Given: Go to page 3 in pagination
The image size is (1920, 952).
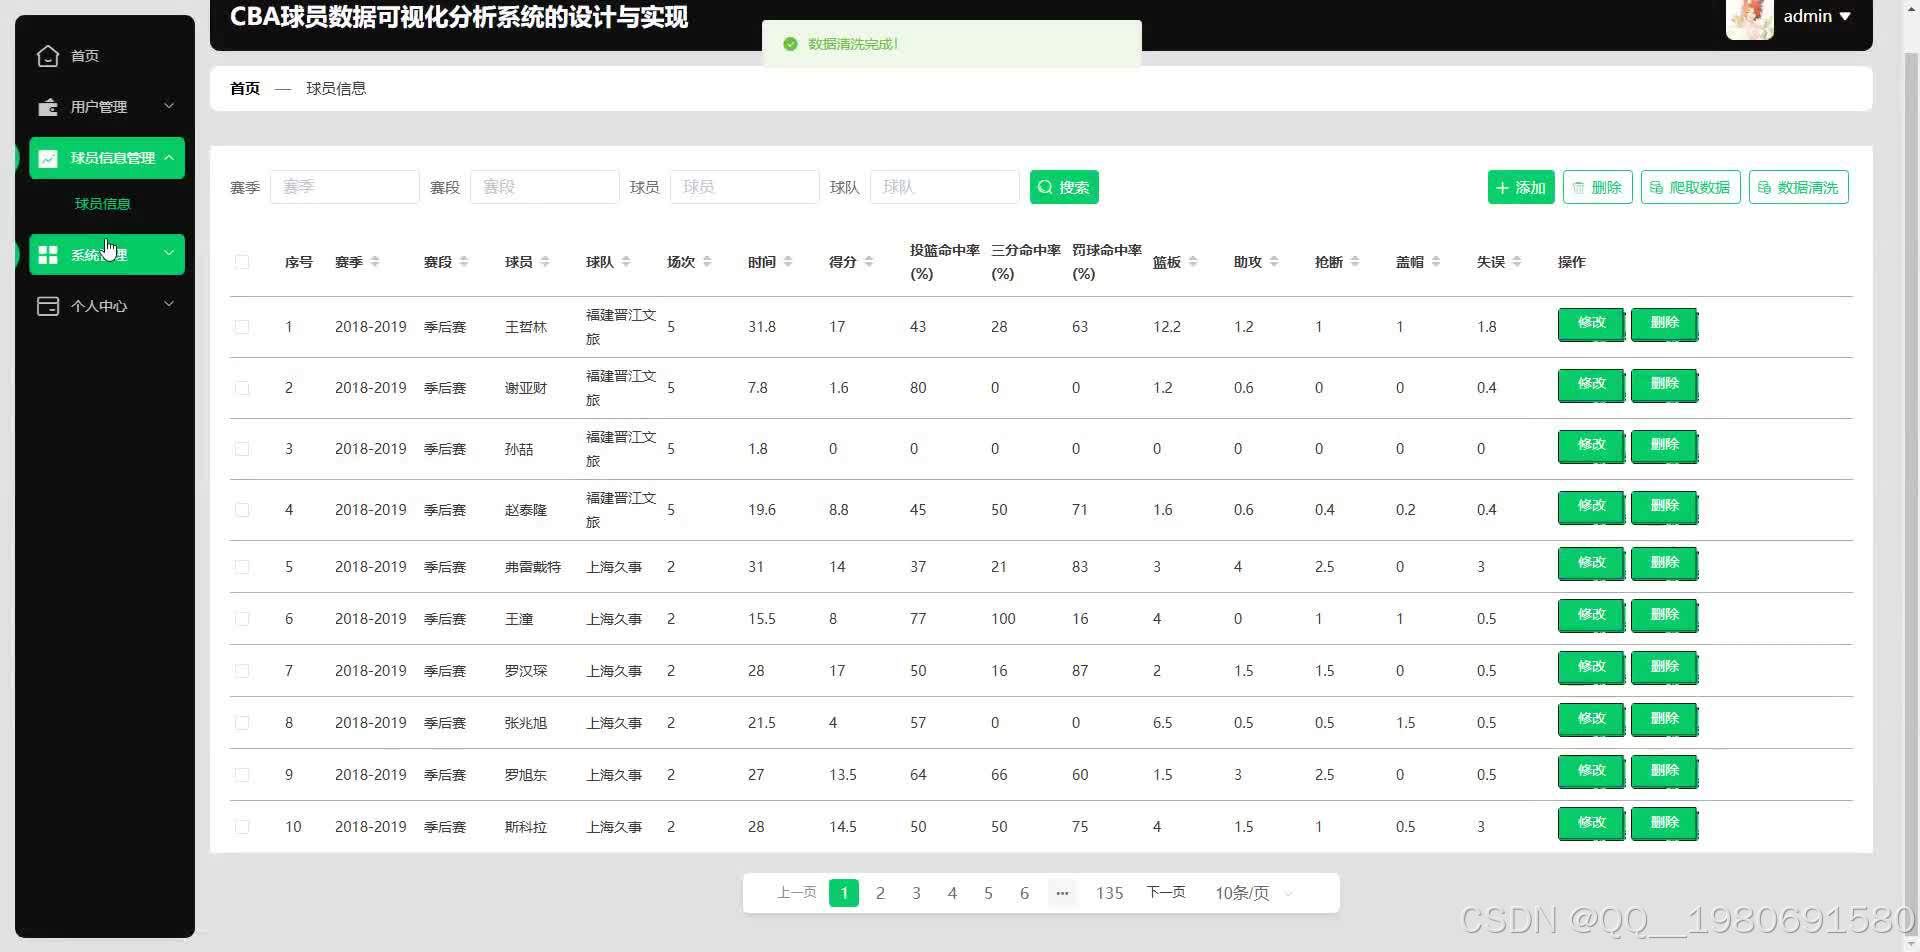Looking at the screenshot, I should click(x=916, y=892).
